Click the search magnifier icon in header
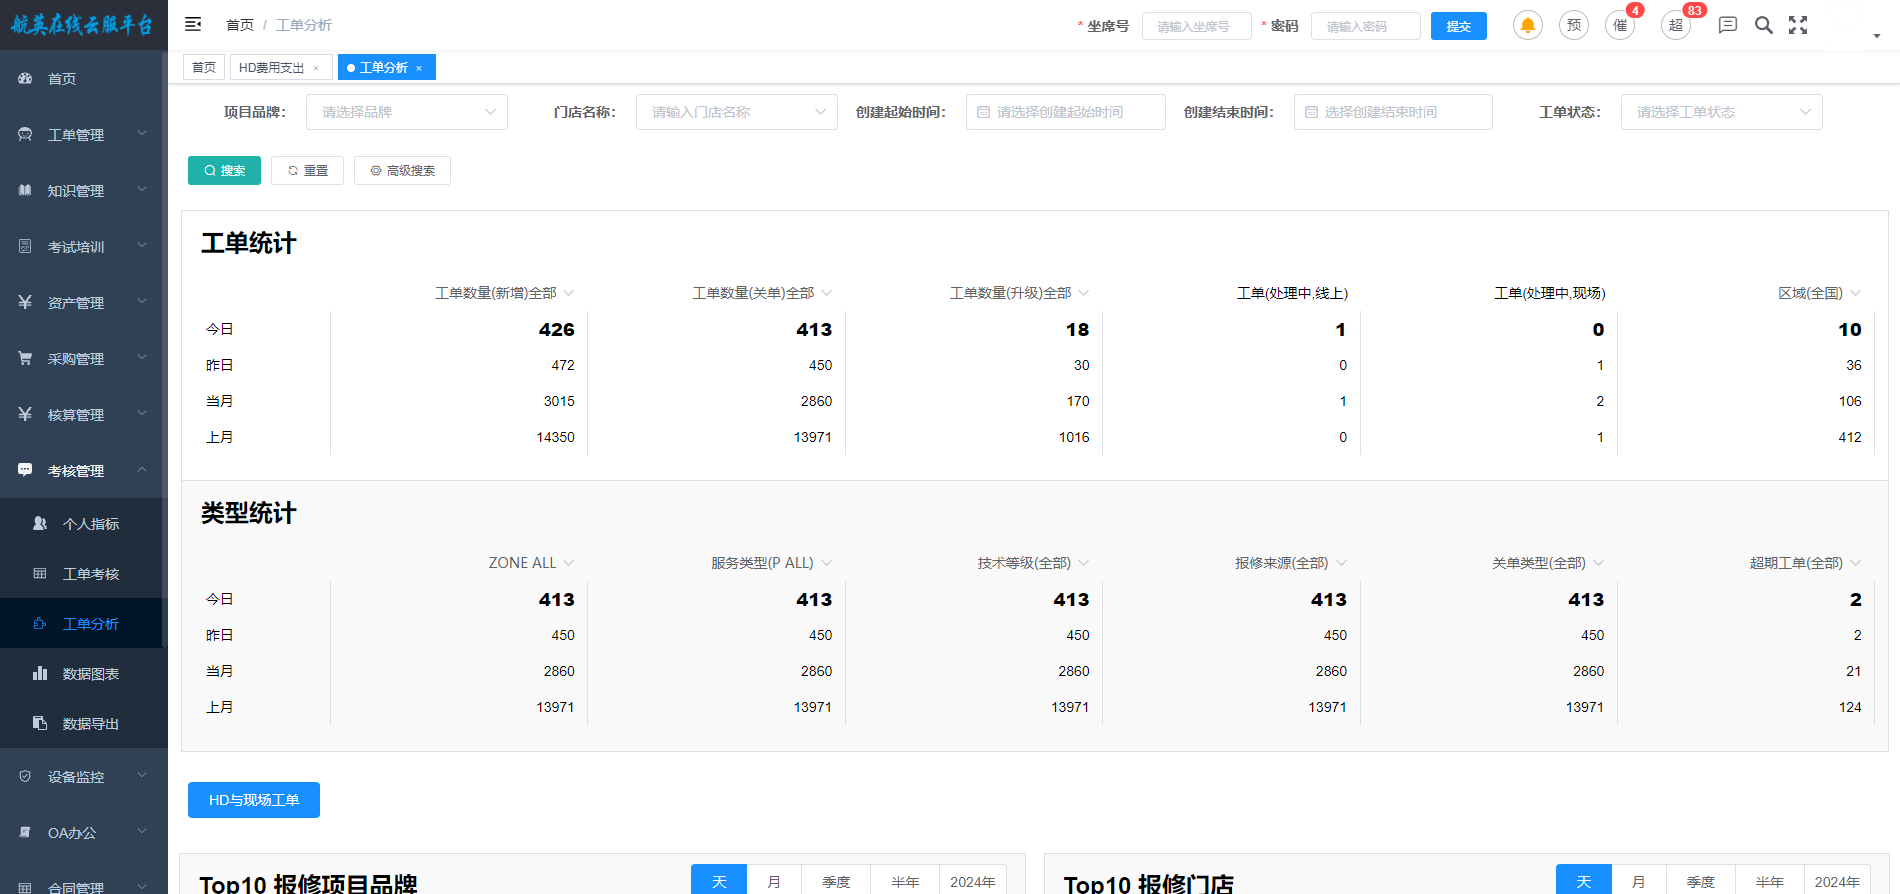 [x=1764, y=26]
